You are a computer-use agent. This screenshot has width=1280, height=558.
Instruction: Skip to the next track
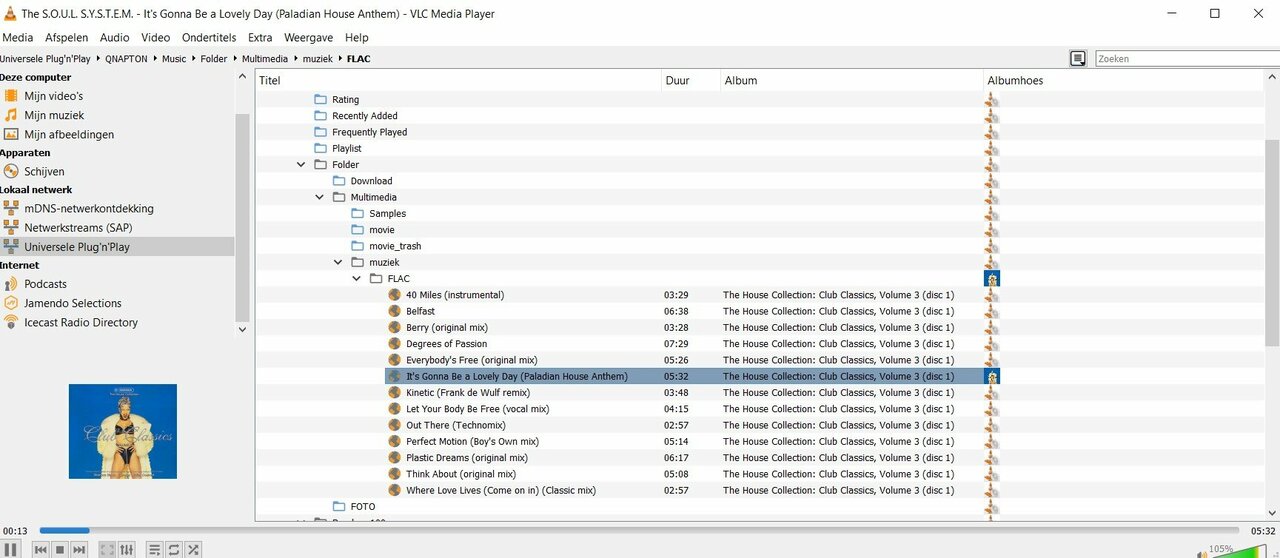tap(79, 549)
